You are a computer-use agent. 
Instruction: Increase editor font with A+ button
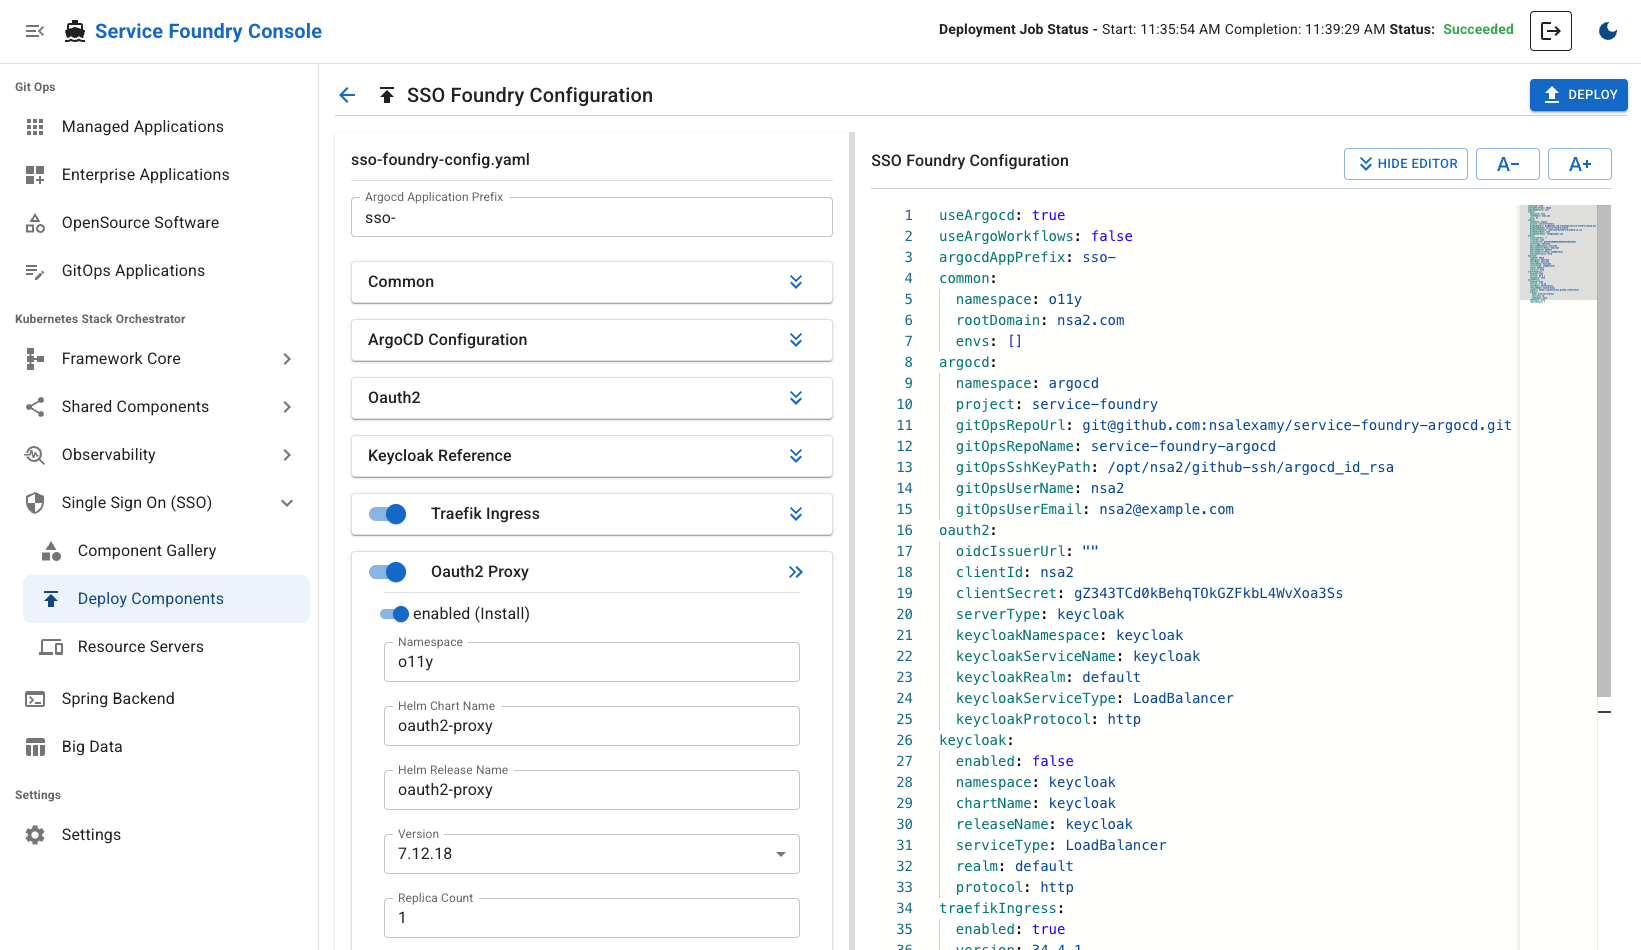click(1580, 164)
